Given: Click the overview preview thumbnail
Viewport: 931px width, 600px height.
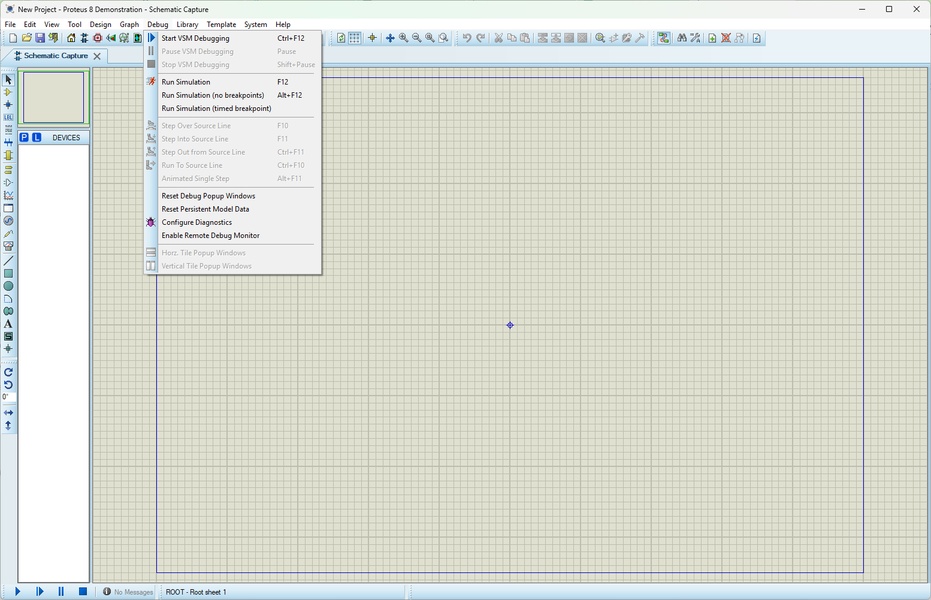Looking at the screenshot, I should click(x=53, y=98).
